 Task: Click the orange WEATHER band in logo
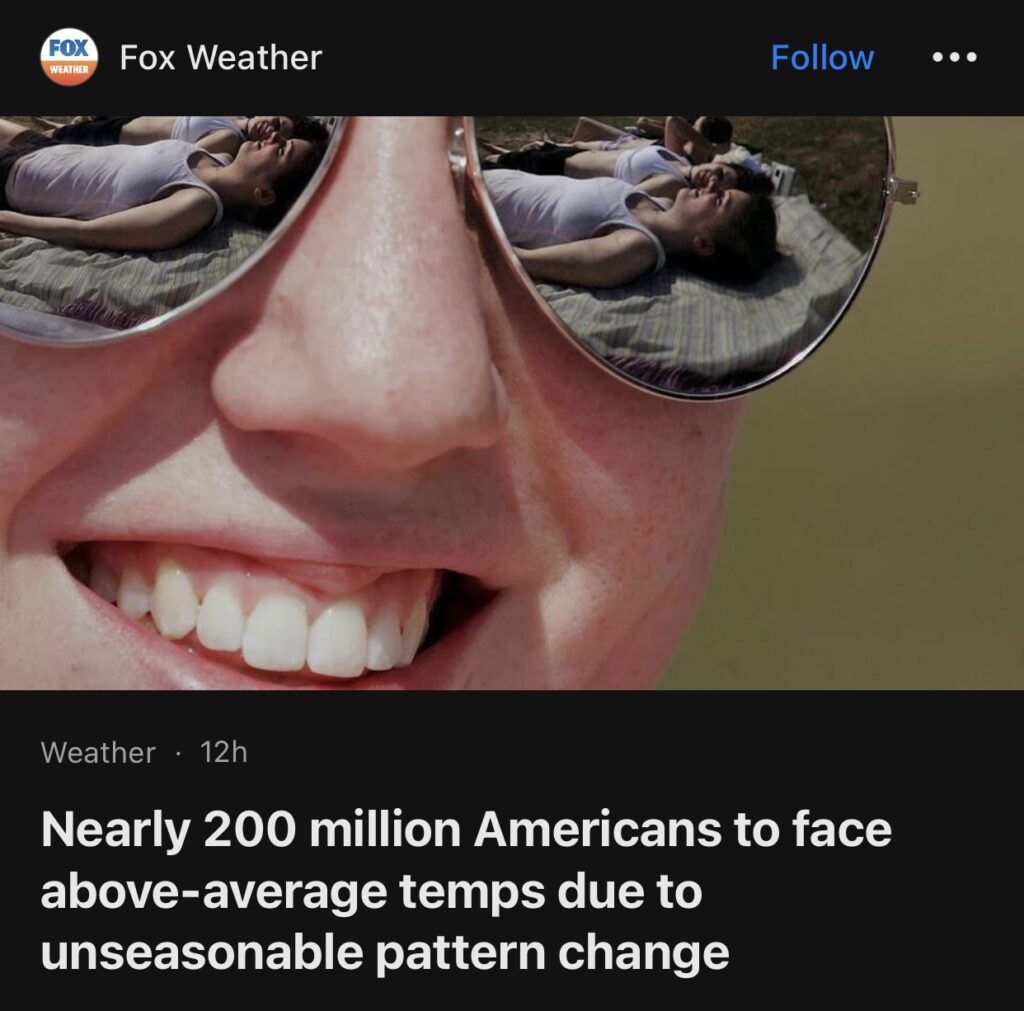tap(69, 71)
